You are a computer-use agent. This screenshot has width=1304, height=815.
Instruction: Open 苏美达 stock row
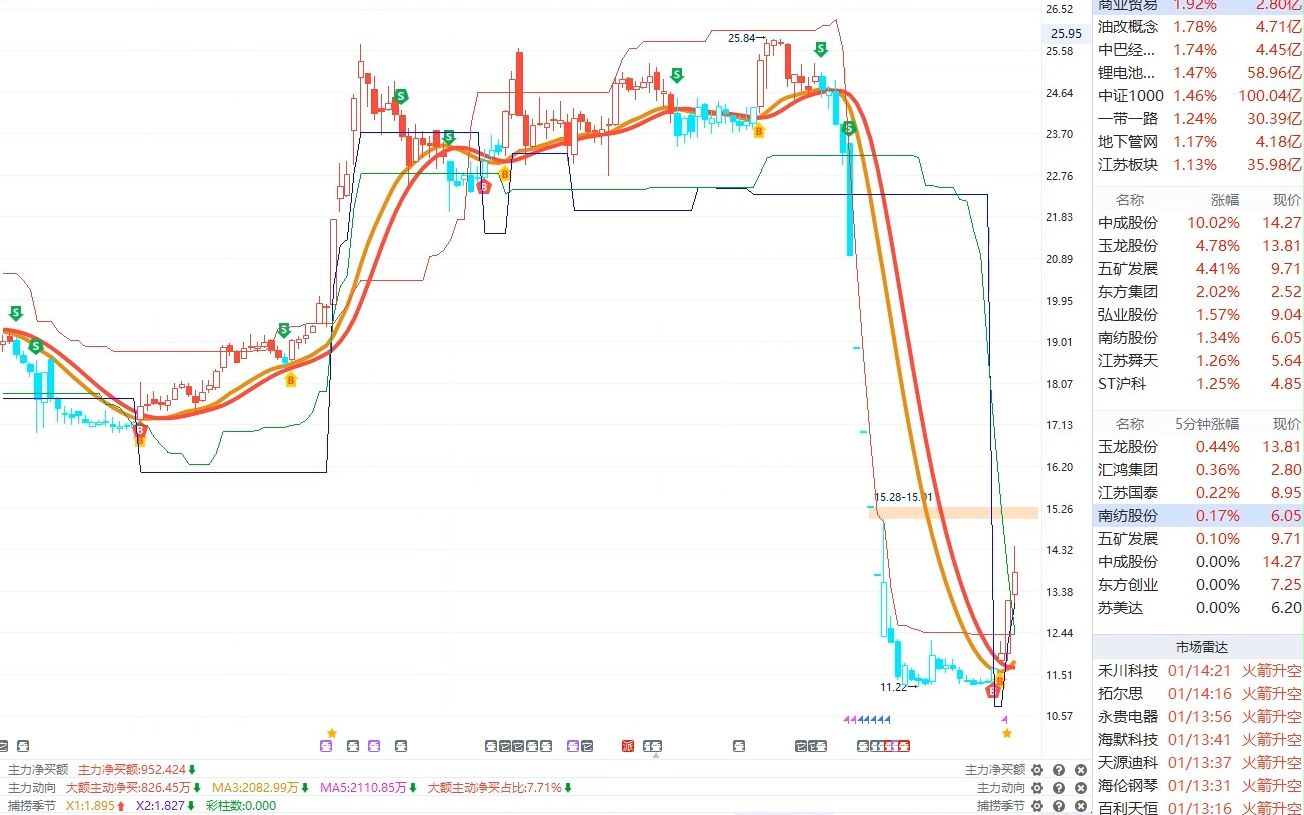(1198, 608)
